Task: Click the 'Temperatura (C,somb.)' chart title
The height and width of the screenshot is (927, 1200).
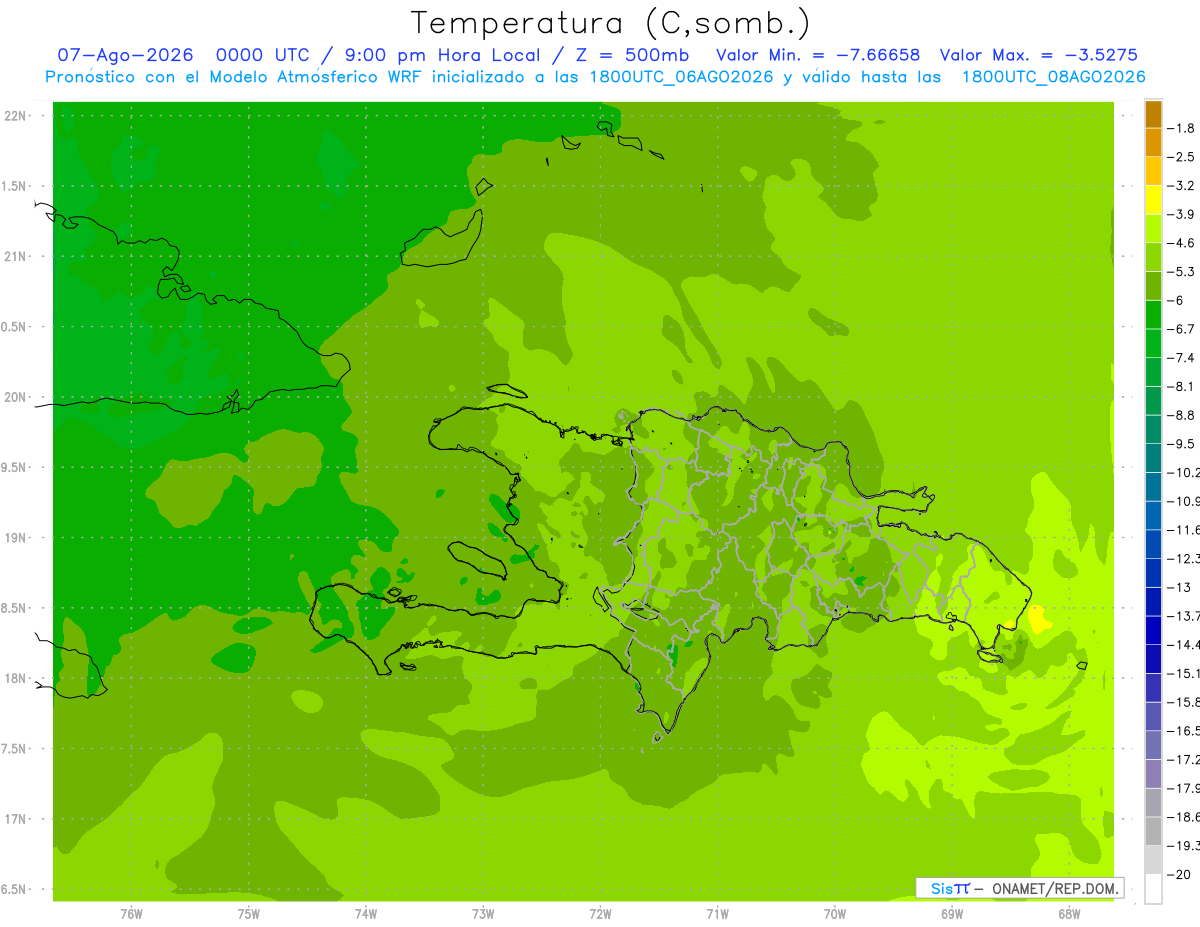Action: 611,23
